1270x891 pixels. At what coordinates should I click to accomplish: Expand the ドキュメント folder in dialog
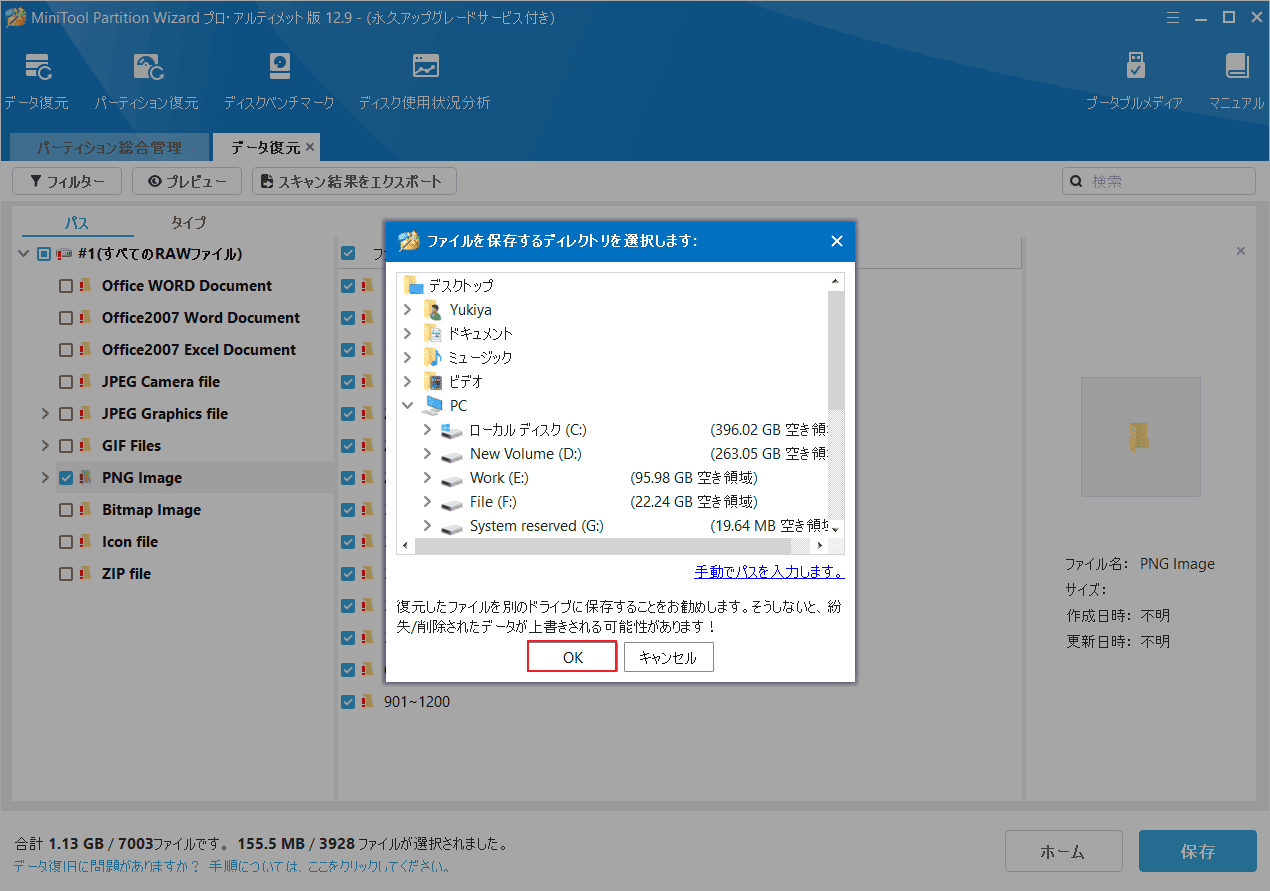(x=408, y=333)
